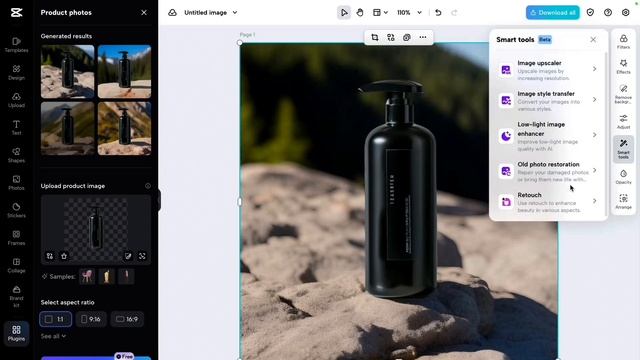640x360 pixels.
Task: Choose the third sample product image
Action: pos(126,276)
